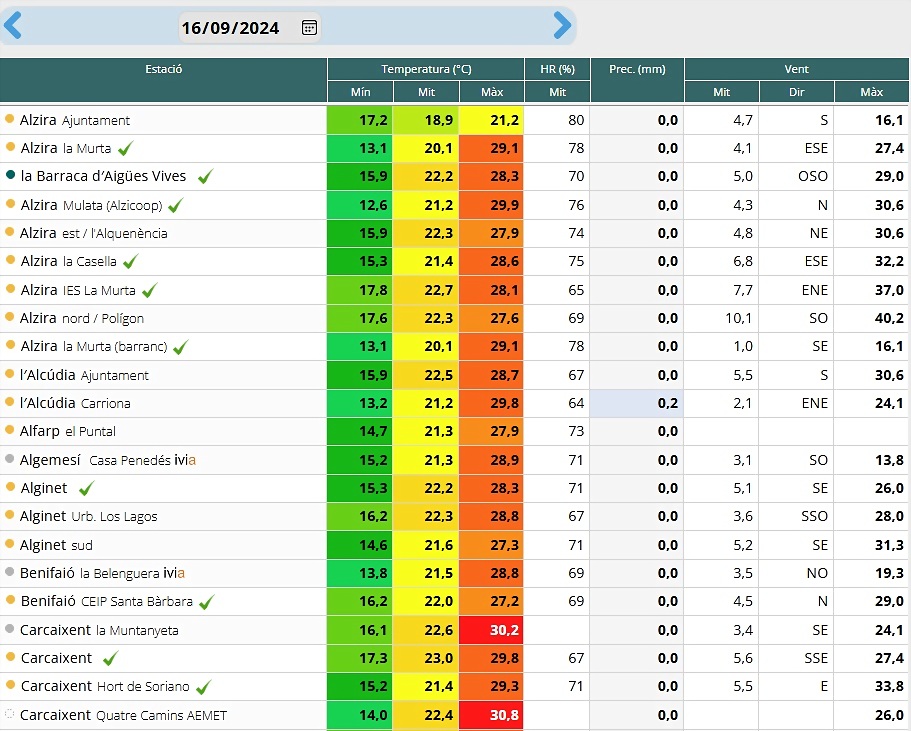Click green checkmark beside Alzira la Murta (barranc)

[x=181, y=346]
